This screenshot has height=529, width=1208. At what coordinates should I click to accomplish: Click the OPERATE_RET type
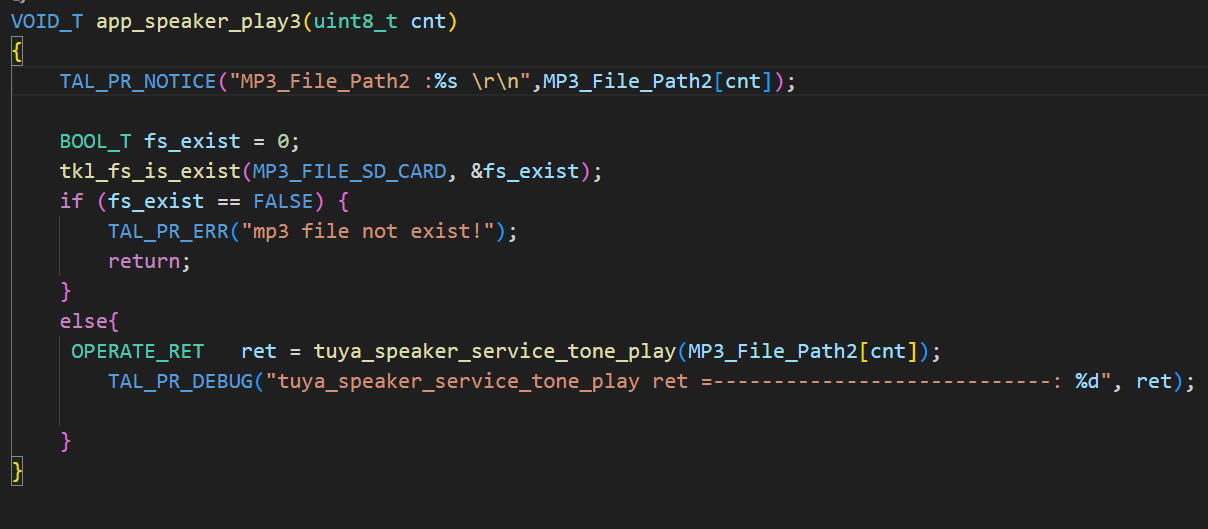point(137,351)
